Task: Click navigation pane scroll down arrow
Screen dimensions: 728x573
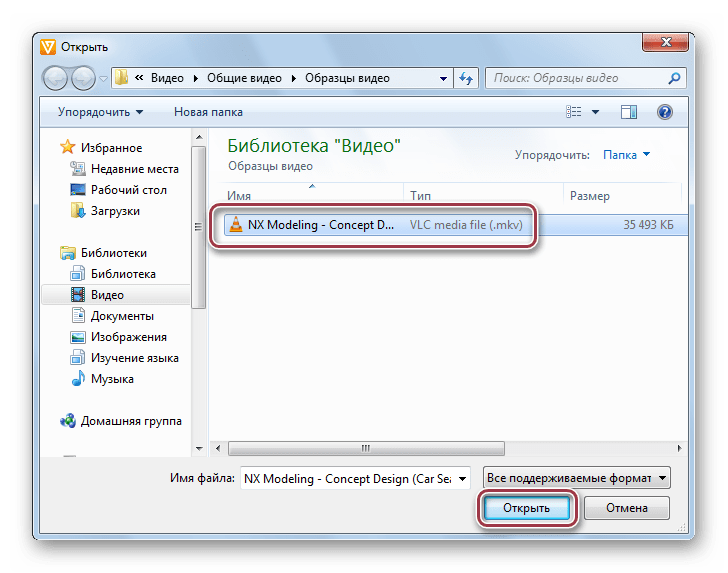Action: 199,449
